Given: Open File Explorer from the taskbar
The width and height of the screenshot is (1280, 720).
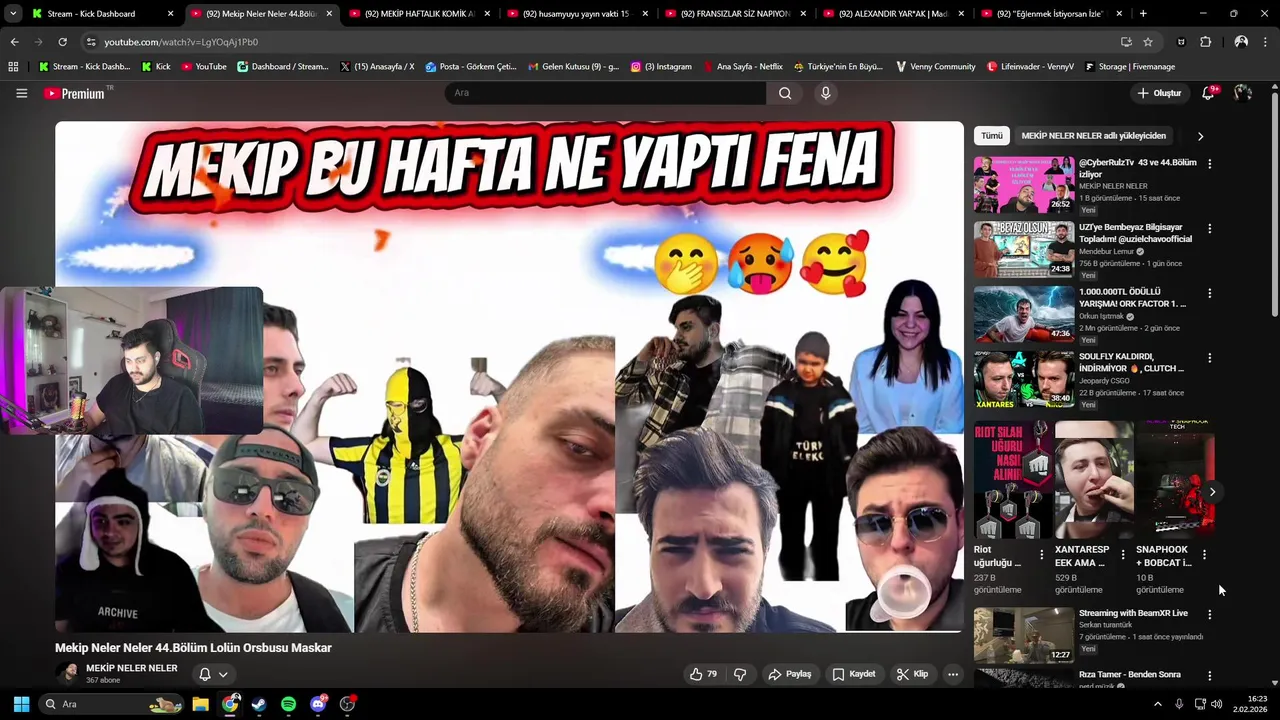Looking at the screenshot, I should [x=200, y=704].
